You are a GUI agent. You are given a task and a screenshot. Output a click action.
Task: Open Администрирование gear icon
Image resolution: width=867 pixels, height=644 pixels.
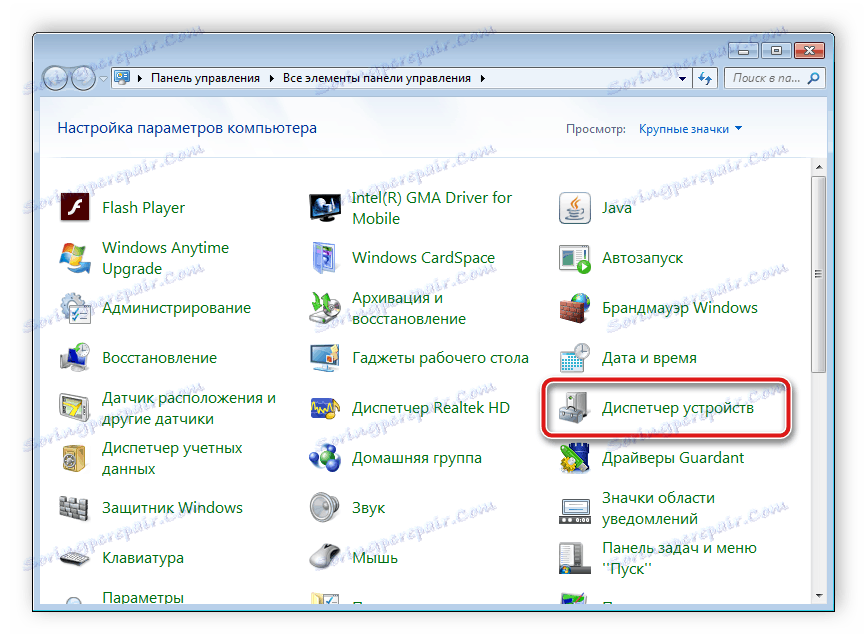75,308
